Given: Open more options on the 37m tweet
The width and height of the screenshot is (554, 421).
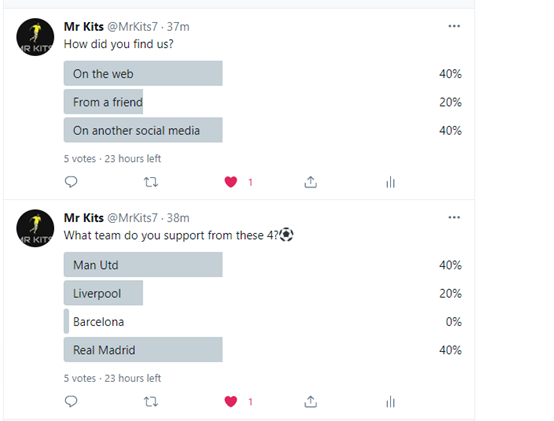Looking at the screenshot, I should click(x=454, y=26).
